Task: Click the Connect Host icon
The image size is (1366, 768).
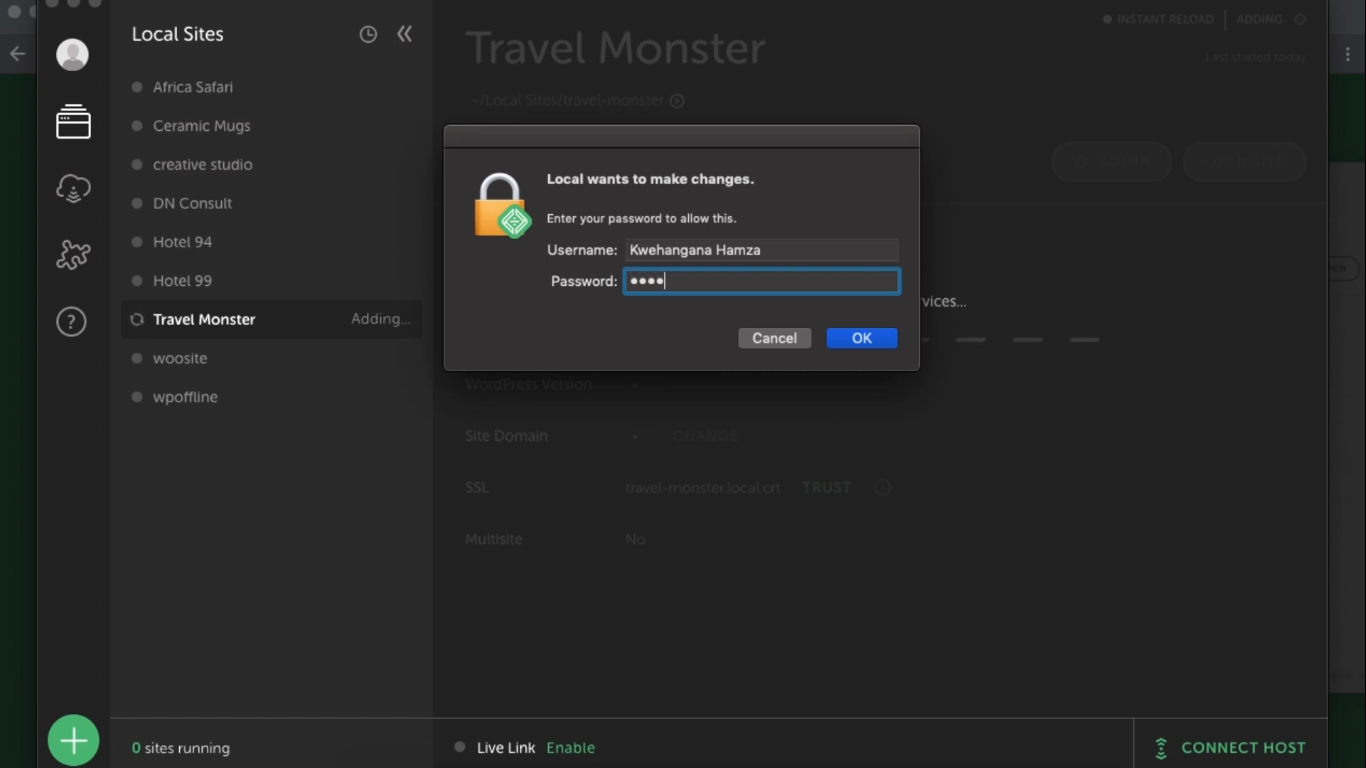Action: pos(1161,748)
